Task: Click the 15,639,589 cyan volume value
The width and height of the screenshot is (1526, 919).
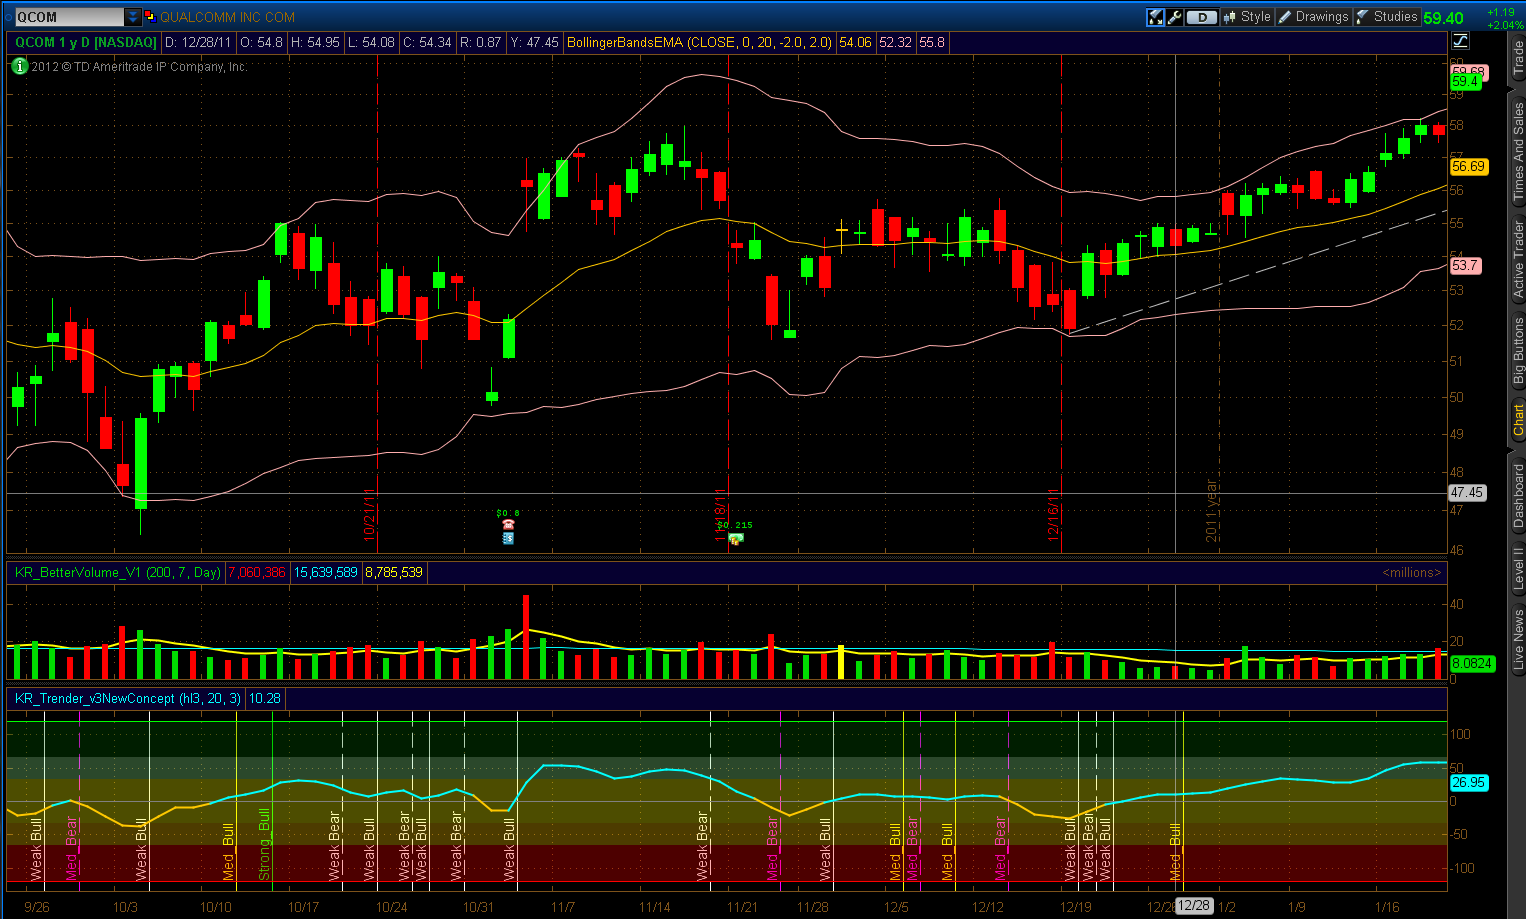Action: tap(326, 573)
